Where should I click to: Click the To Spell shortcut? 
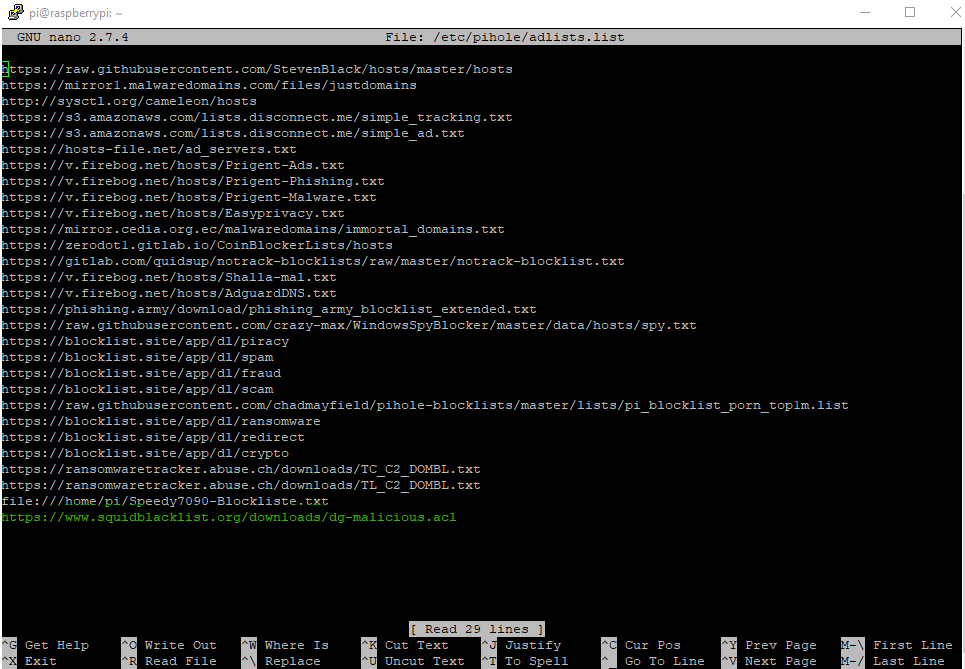tap(536, 661)
